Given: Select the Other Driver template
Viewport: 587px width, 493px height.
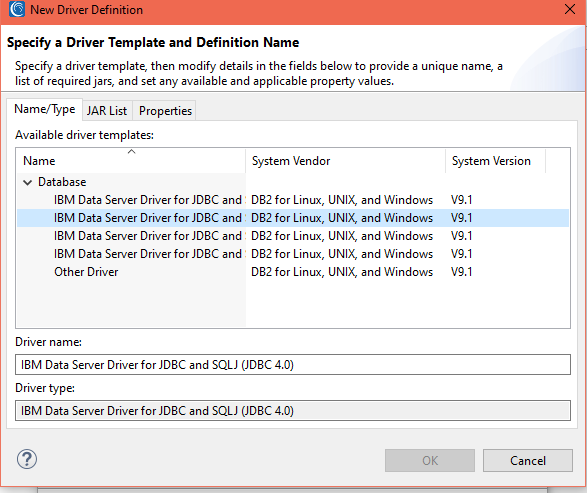Looking at the screenshot, I should (x=293, y=272).
